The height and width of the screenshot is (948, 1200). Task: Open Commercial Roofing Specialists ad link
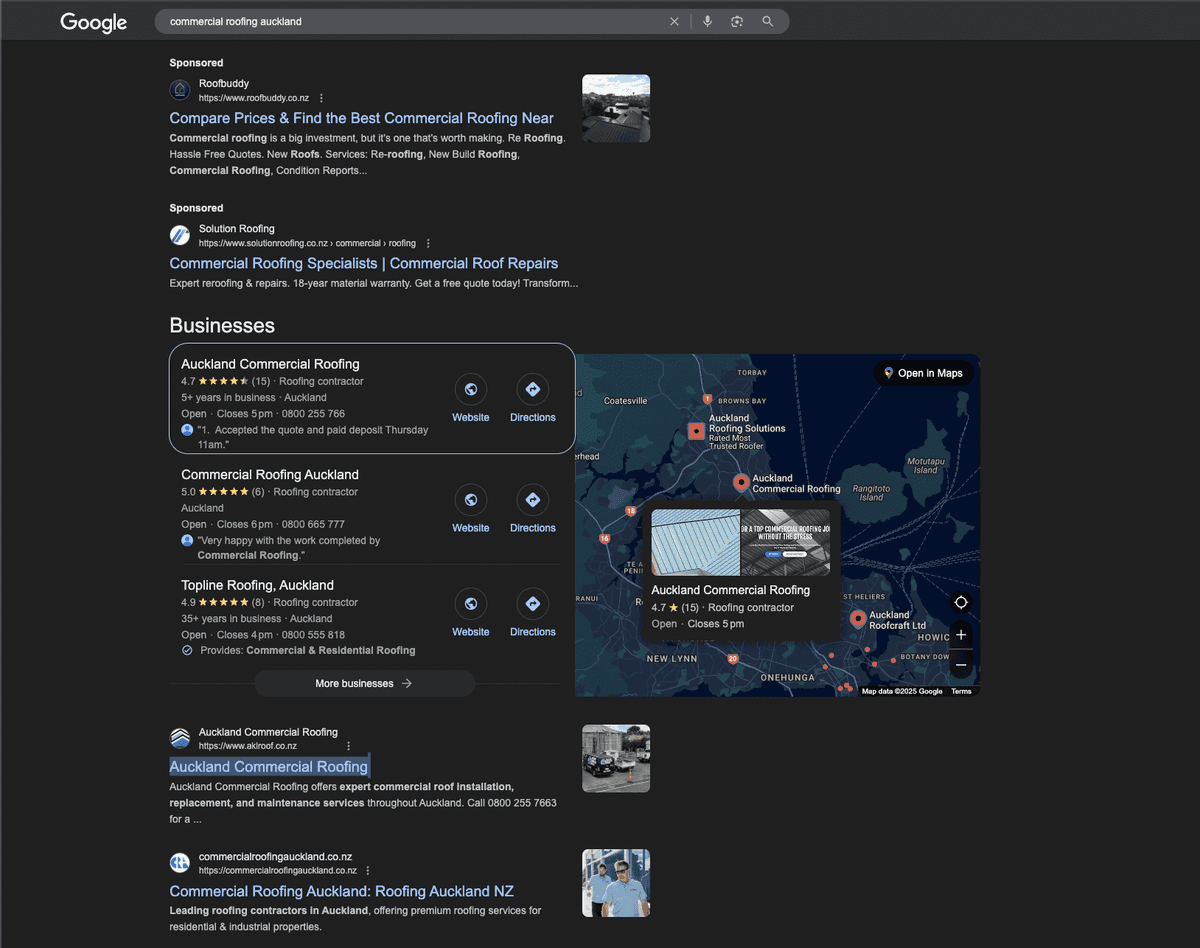364,263
